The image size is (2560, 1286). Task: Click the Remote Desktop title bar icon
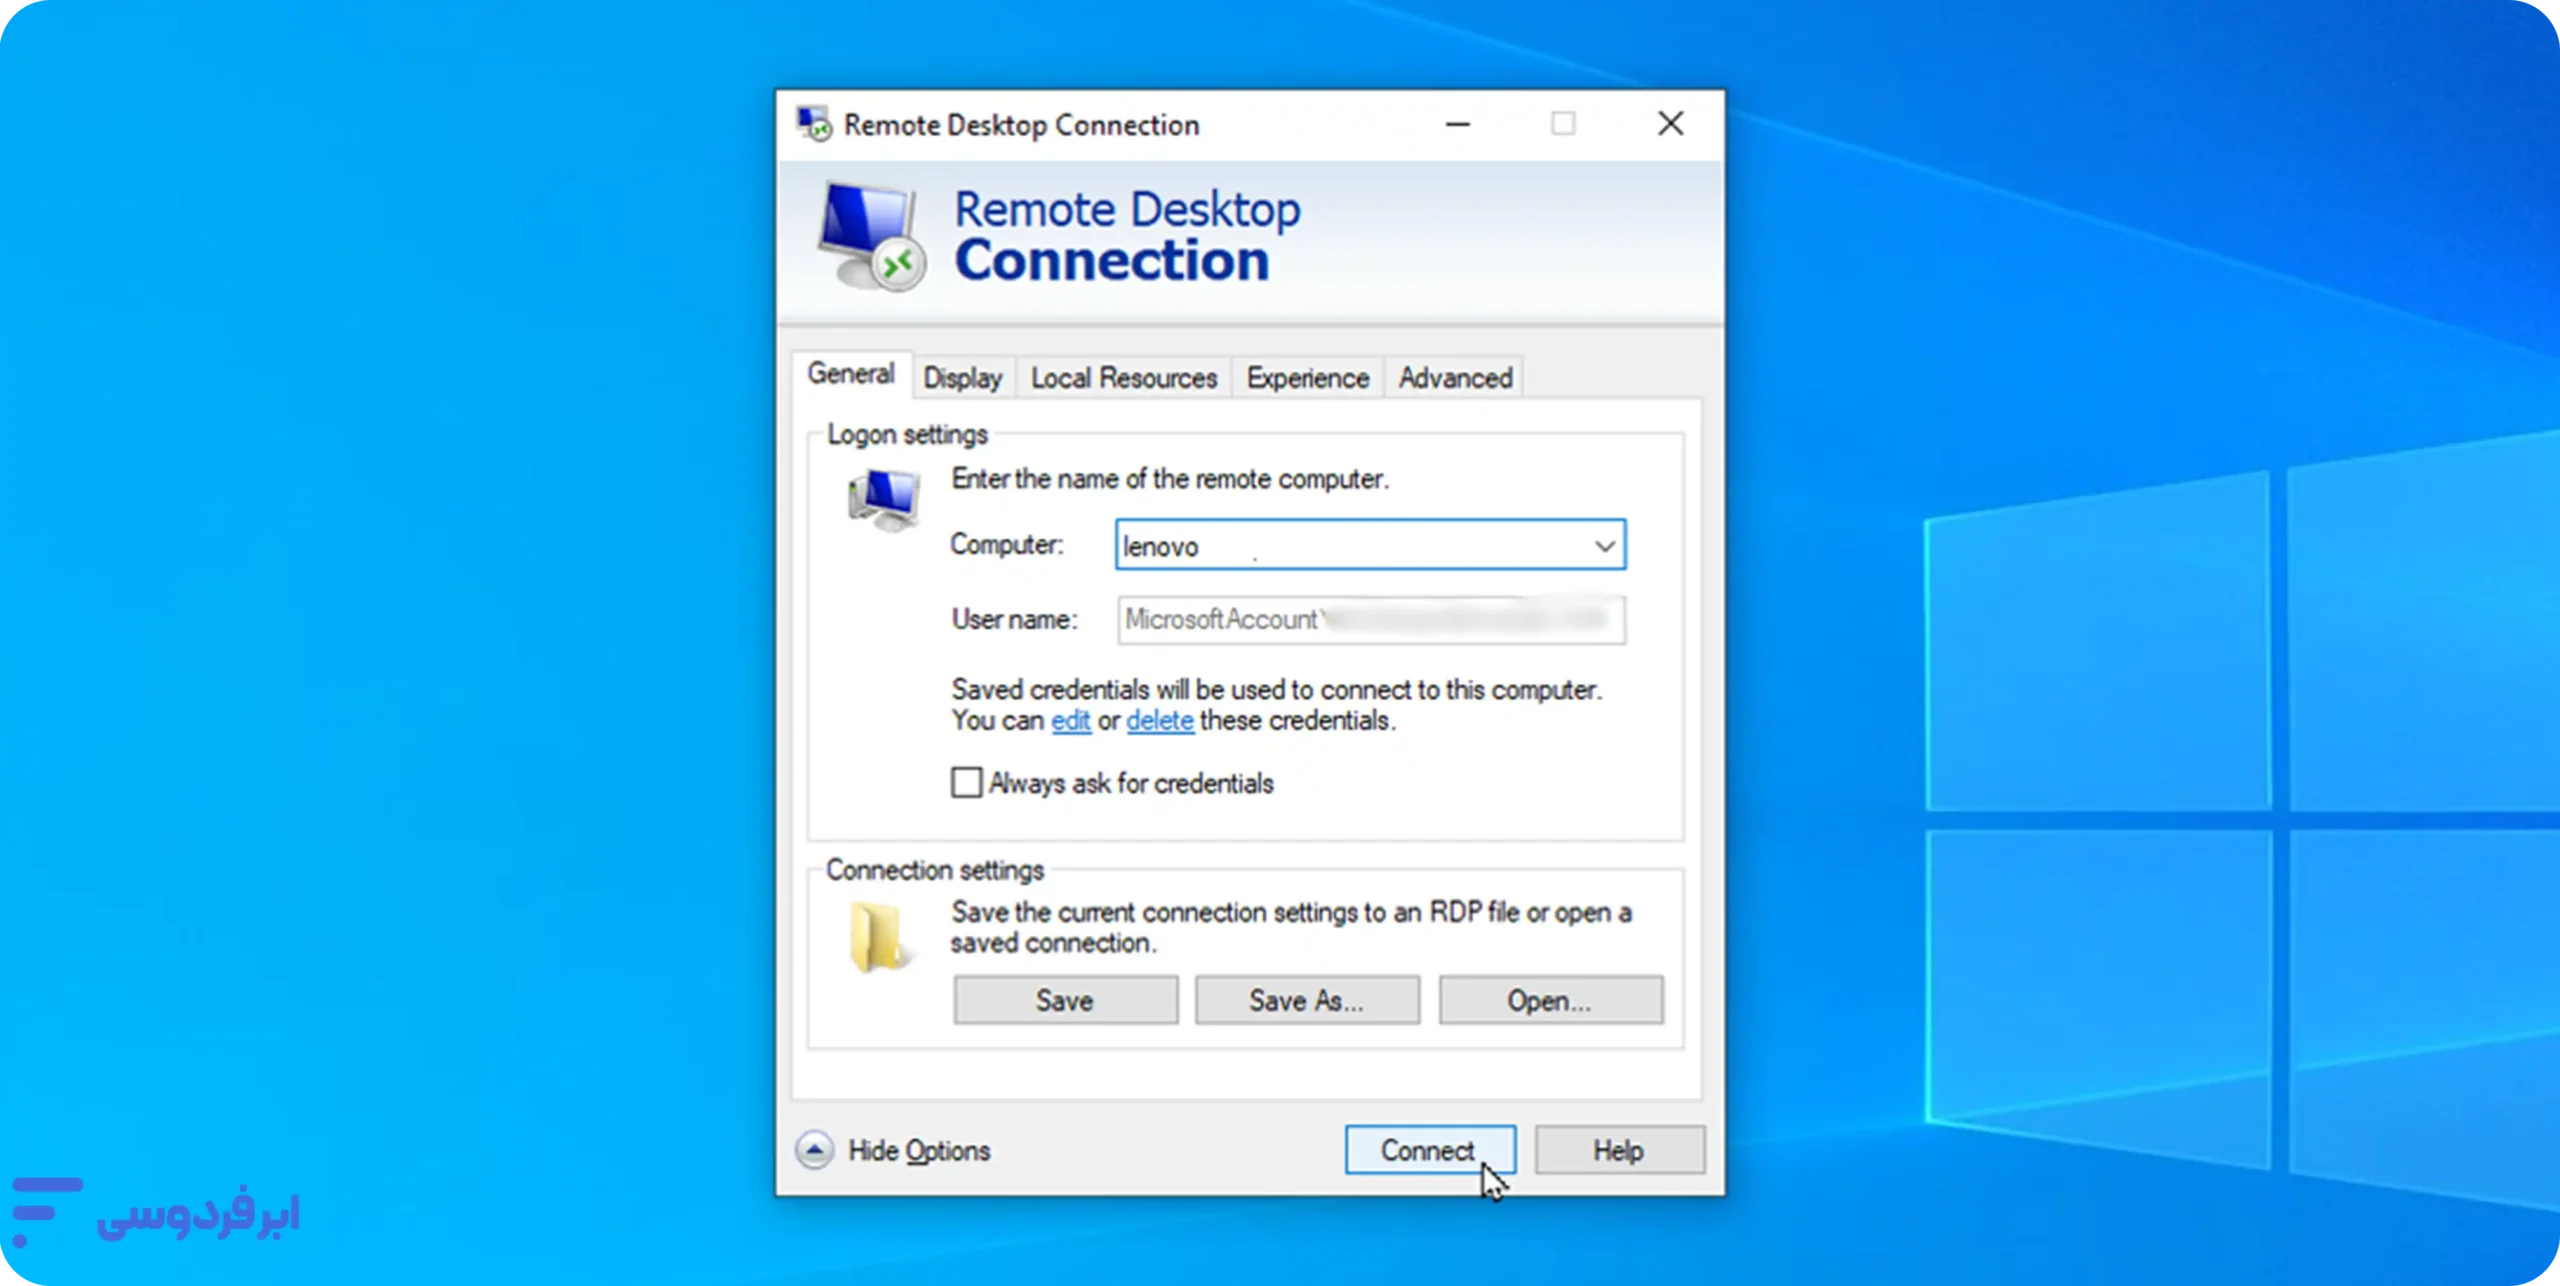point(813,125)
